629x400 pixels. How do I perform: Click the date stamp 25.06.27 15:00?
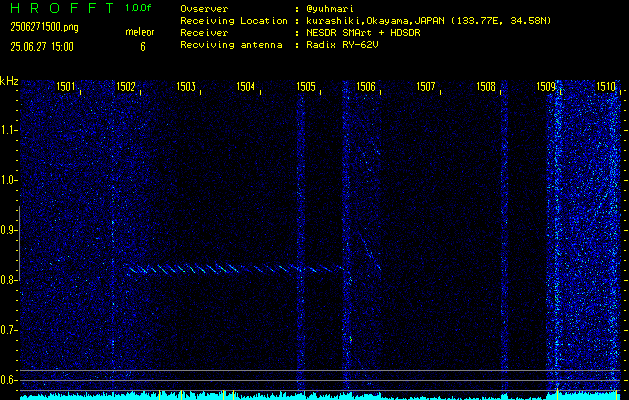(x=42, y=47)
